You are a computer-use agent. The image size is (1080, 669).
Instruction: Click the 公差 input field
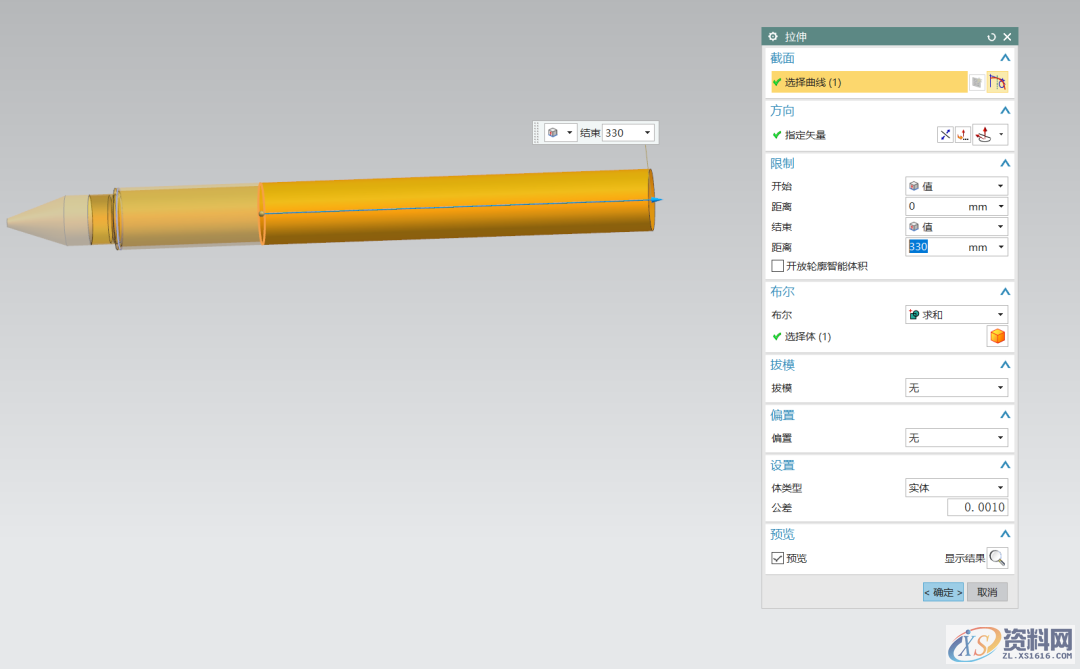tap(977, 508)
